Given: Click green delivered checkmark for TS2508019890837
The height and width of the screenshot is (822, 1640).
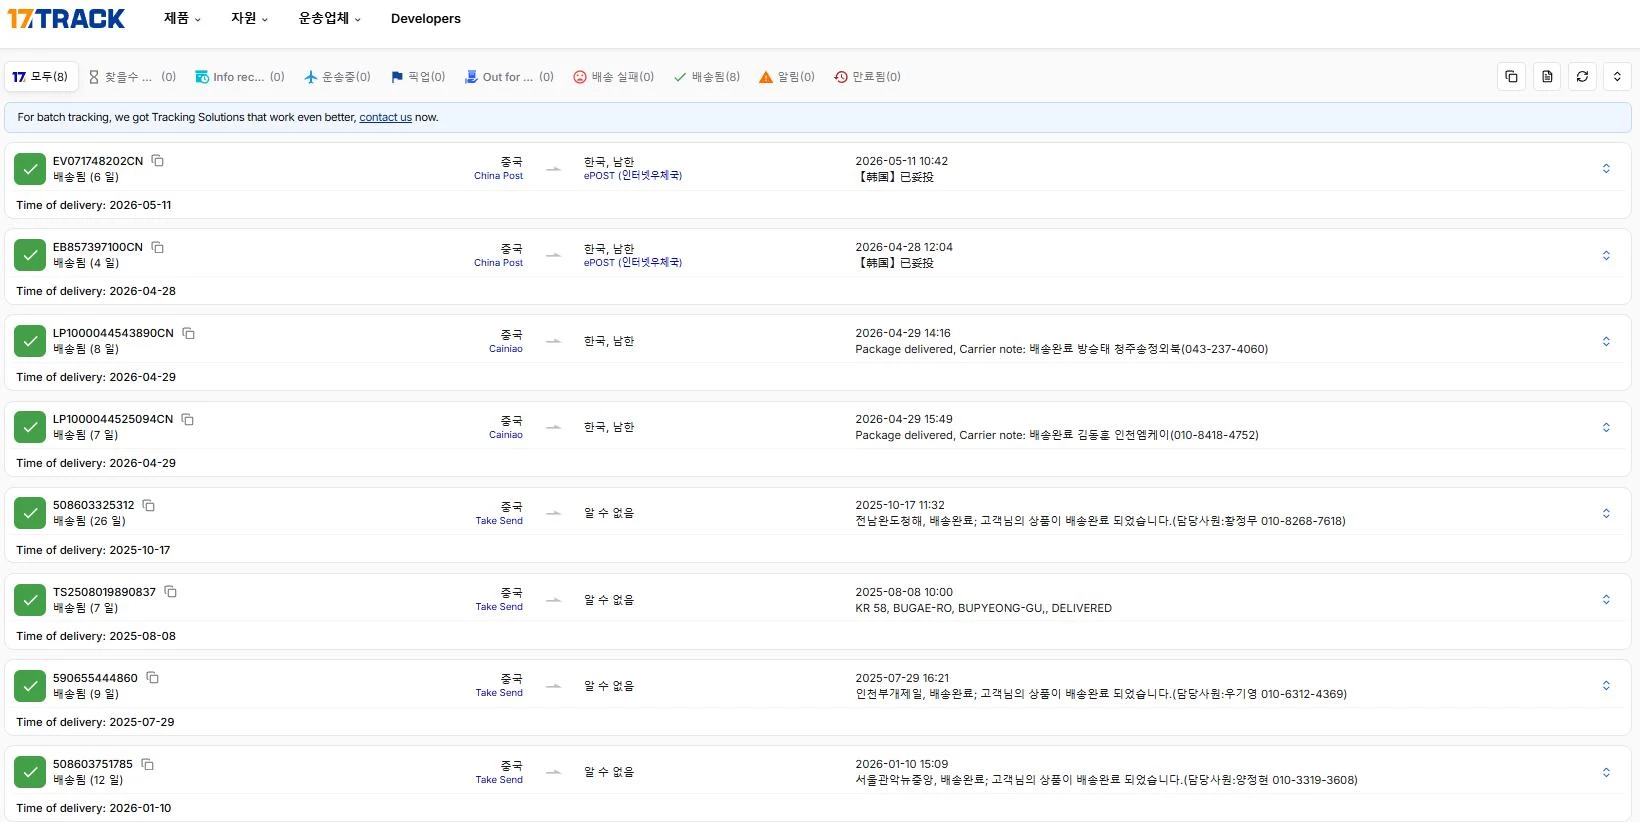Looking at the screenshot, I should tap(30, 600).
